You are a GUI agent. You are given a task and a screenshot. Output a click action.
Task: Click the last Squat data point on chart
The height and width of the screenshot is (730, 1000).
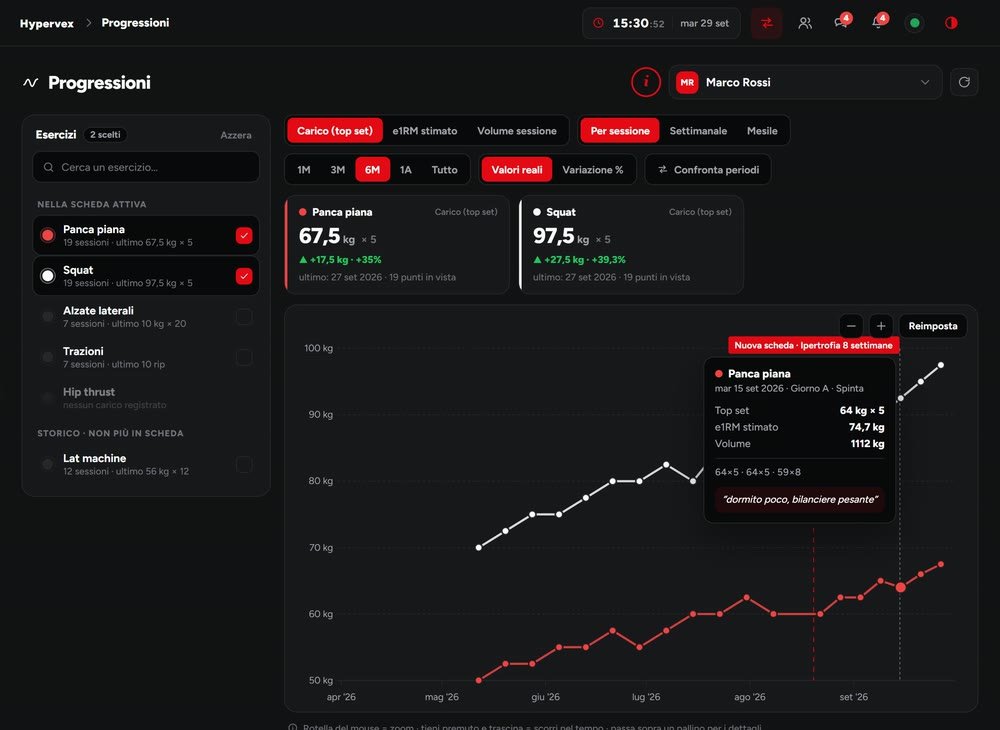(941, 365)
